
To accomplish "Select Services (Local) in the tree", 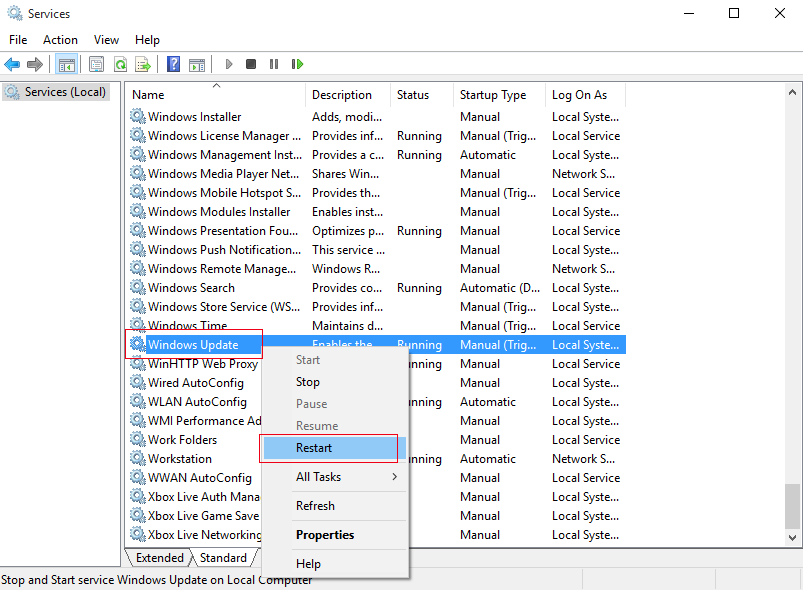I will pyautogui.click(x=56, y=92).
